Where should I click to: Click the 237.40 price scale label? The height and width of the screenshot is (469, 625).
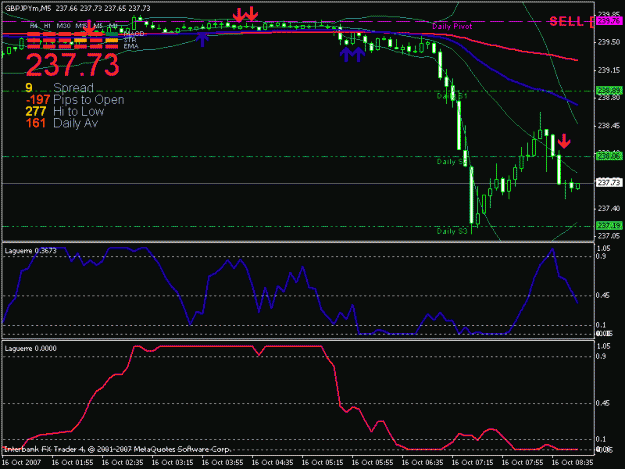(x=608, y=208)
